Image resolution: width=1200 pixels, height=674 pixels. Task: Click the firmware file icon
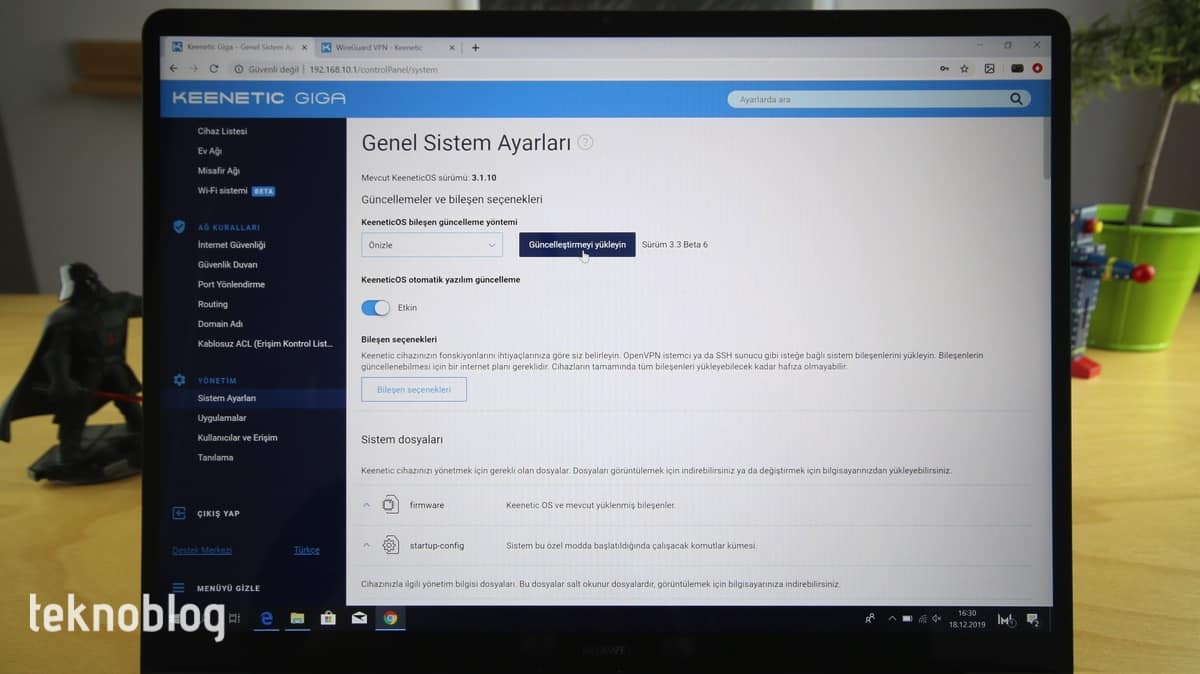[390, 505]
